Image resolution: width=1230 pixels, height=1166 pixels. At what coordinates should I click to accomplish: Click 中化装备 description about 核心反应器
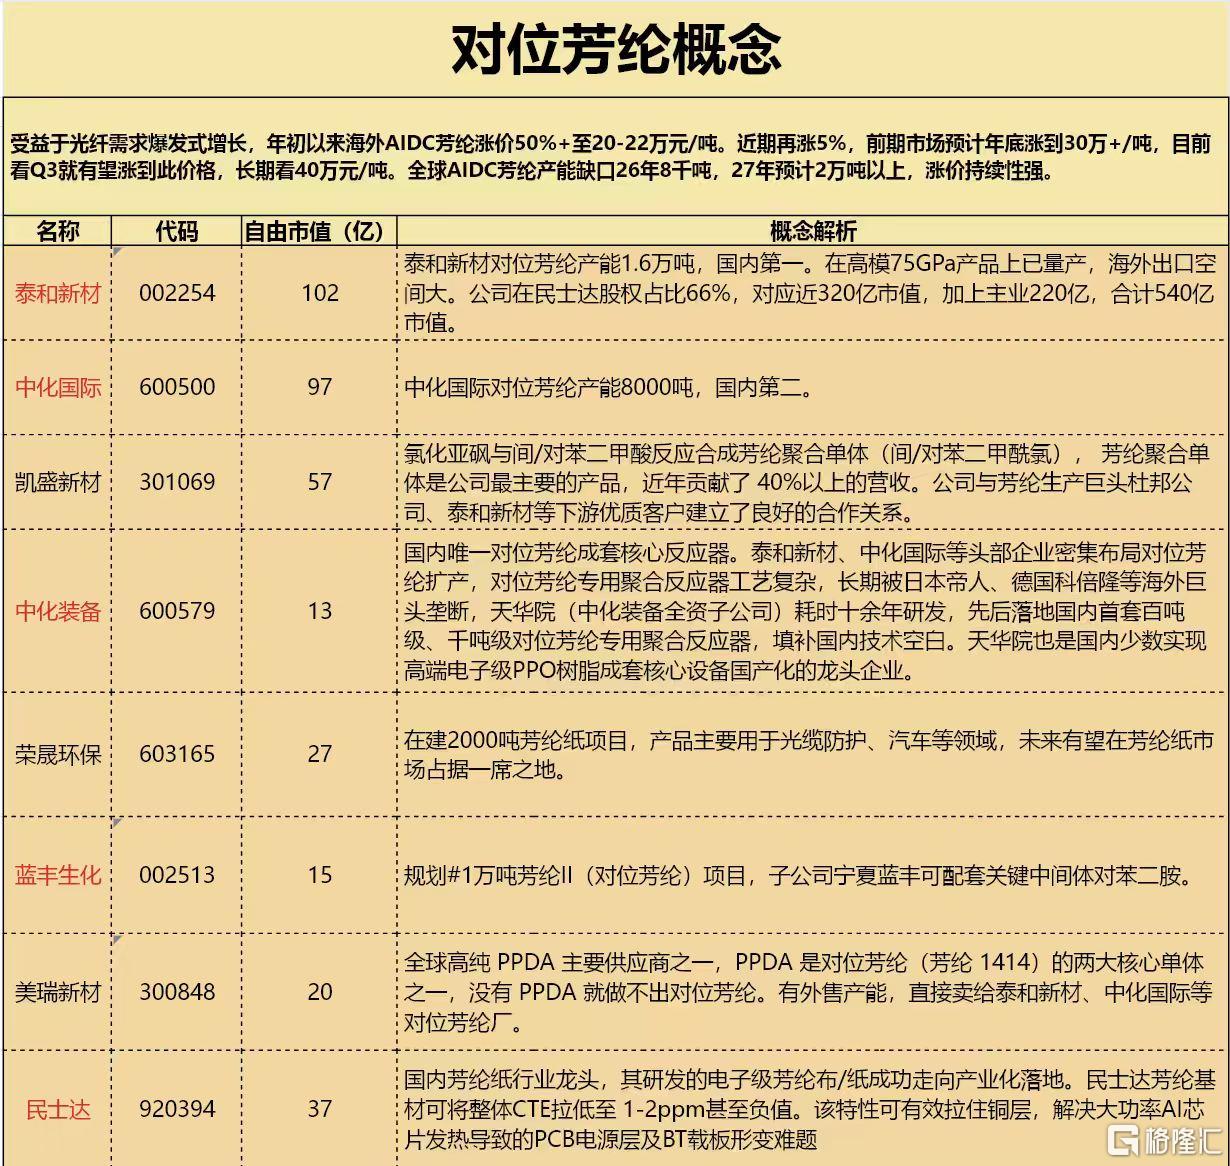(806, 611)
